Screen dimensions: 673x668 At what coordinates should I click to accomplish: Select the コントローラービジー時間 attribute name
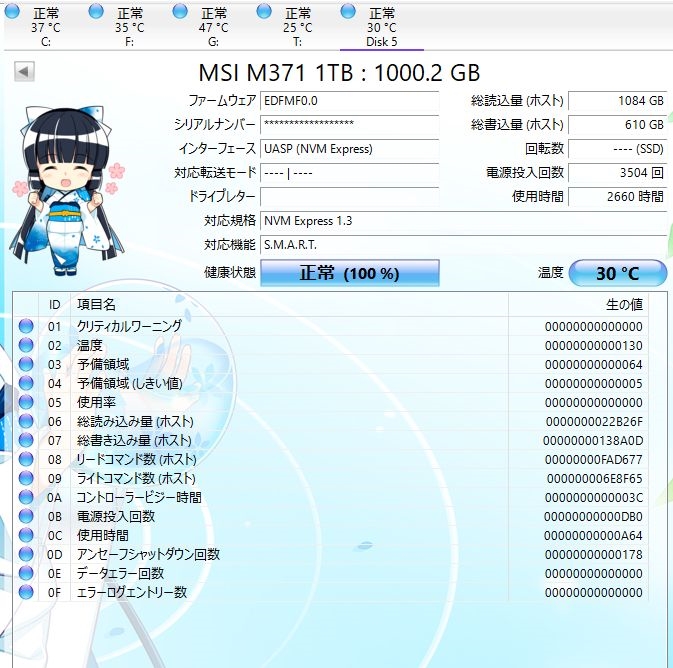pyautogui.click(x=139, y=497)
